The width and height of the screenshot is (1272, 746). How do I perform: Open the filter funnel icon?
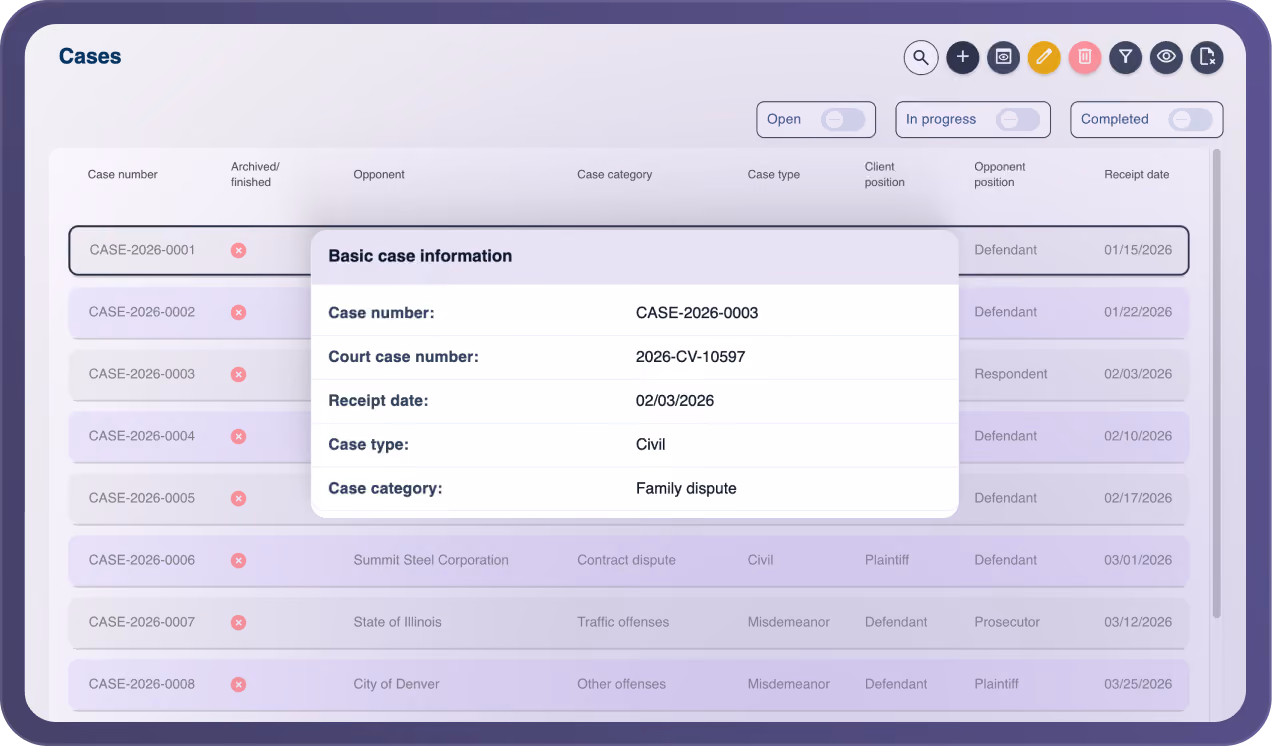coord(1126,57)
